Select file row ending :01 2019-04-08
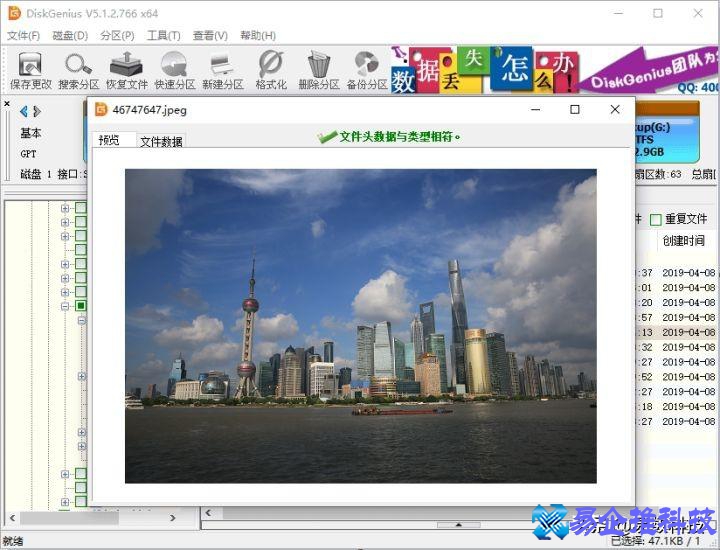Screen dimensions: 720x550 (x=677, y=287)
